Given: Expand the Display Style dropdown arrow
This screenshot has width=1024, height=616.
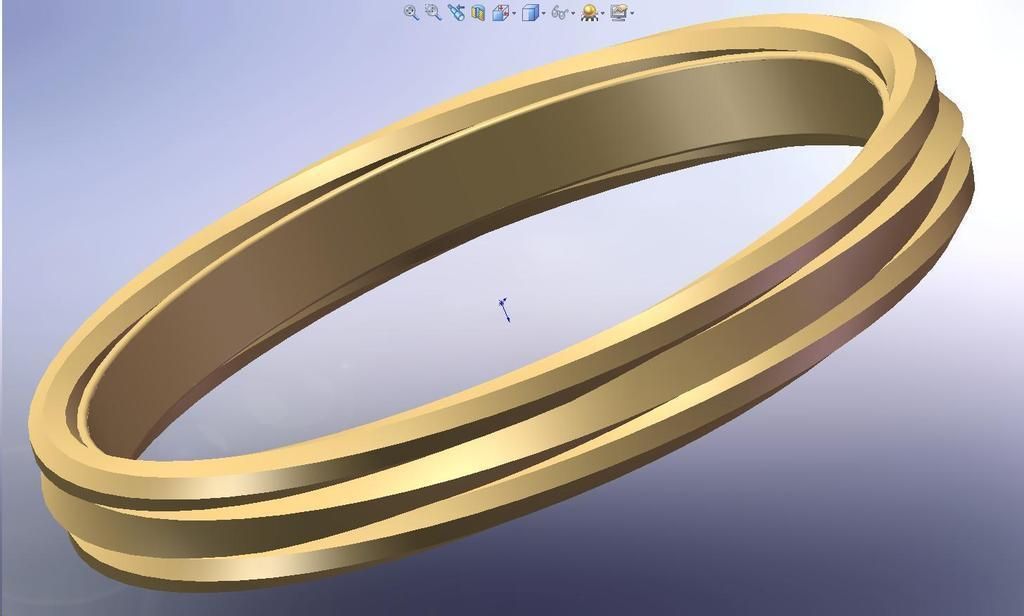Looking at the screenshot, I should (543, 13).
